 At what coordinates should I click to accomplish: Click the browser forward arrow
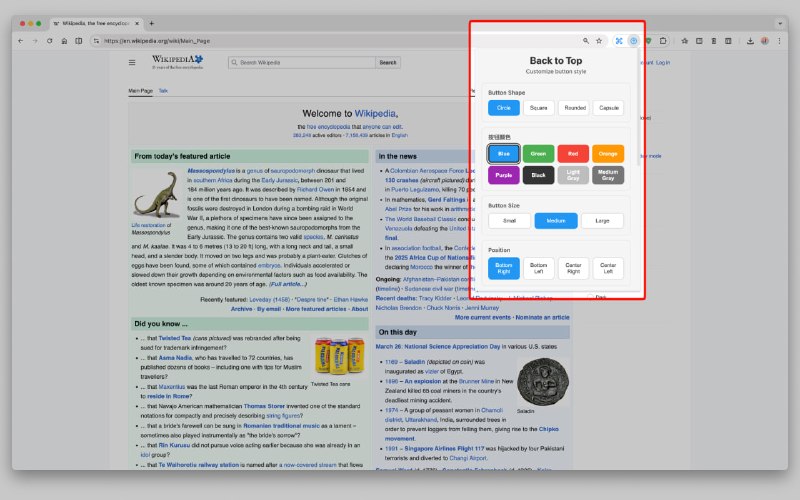pyautogui.click(x=35, y=41)
